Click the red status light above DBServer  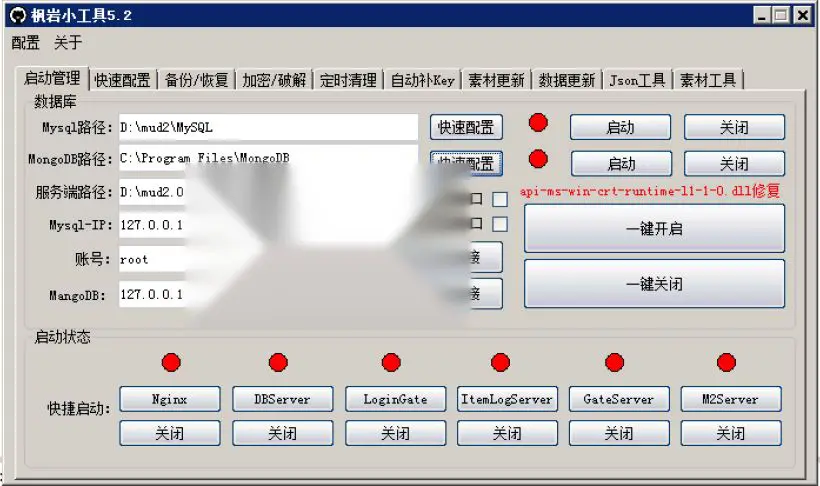(x=278, y=362)
